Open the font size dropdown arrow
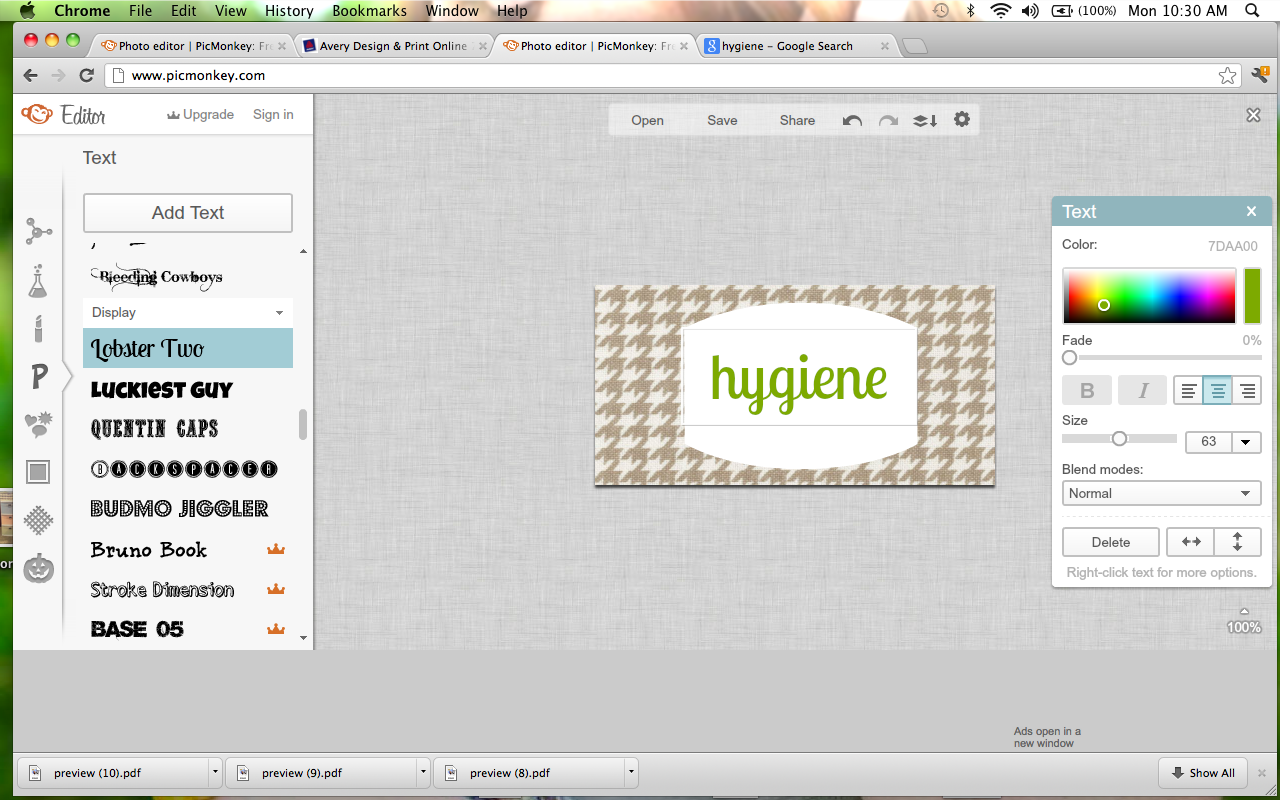This screenshot has width=1280, height=800. click(x=1245, y=441)
